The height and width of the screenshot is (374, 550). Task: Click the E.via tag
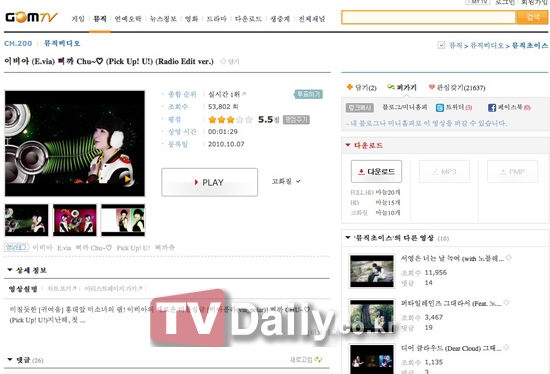[64, 248]
